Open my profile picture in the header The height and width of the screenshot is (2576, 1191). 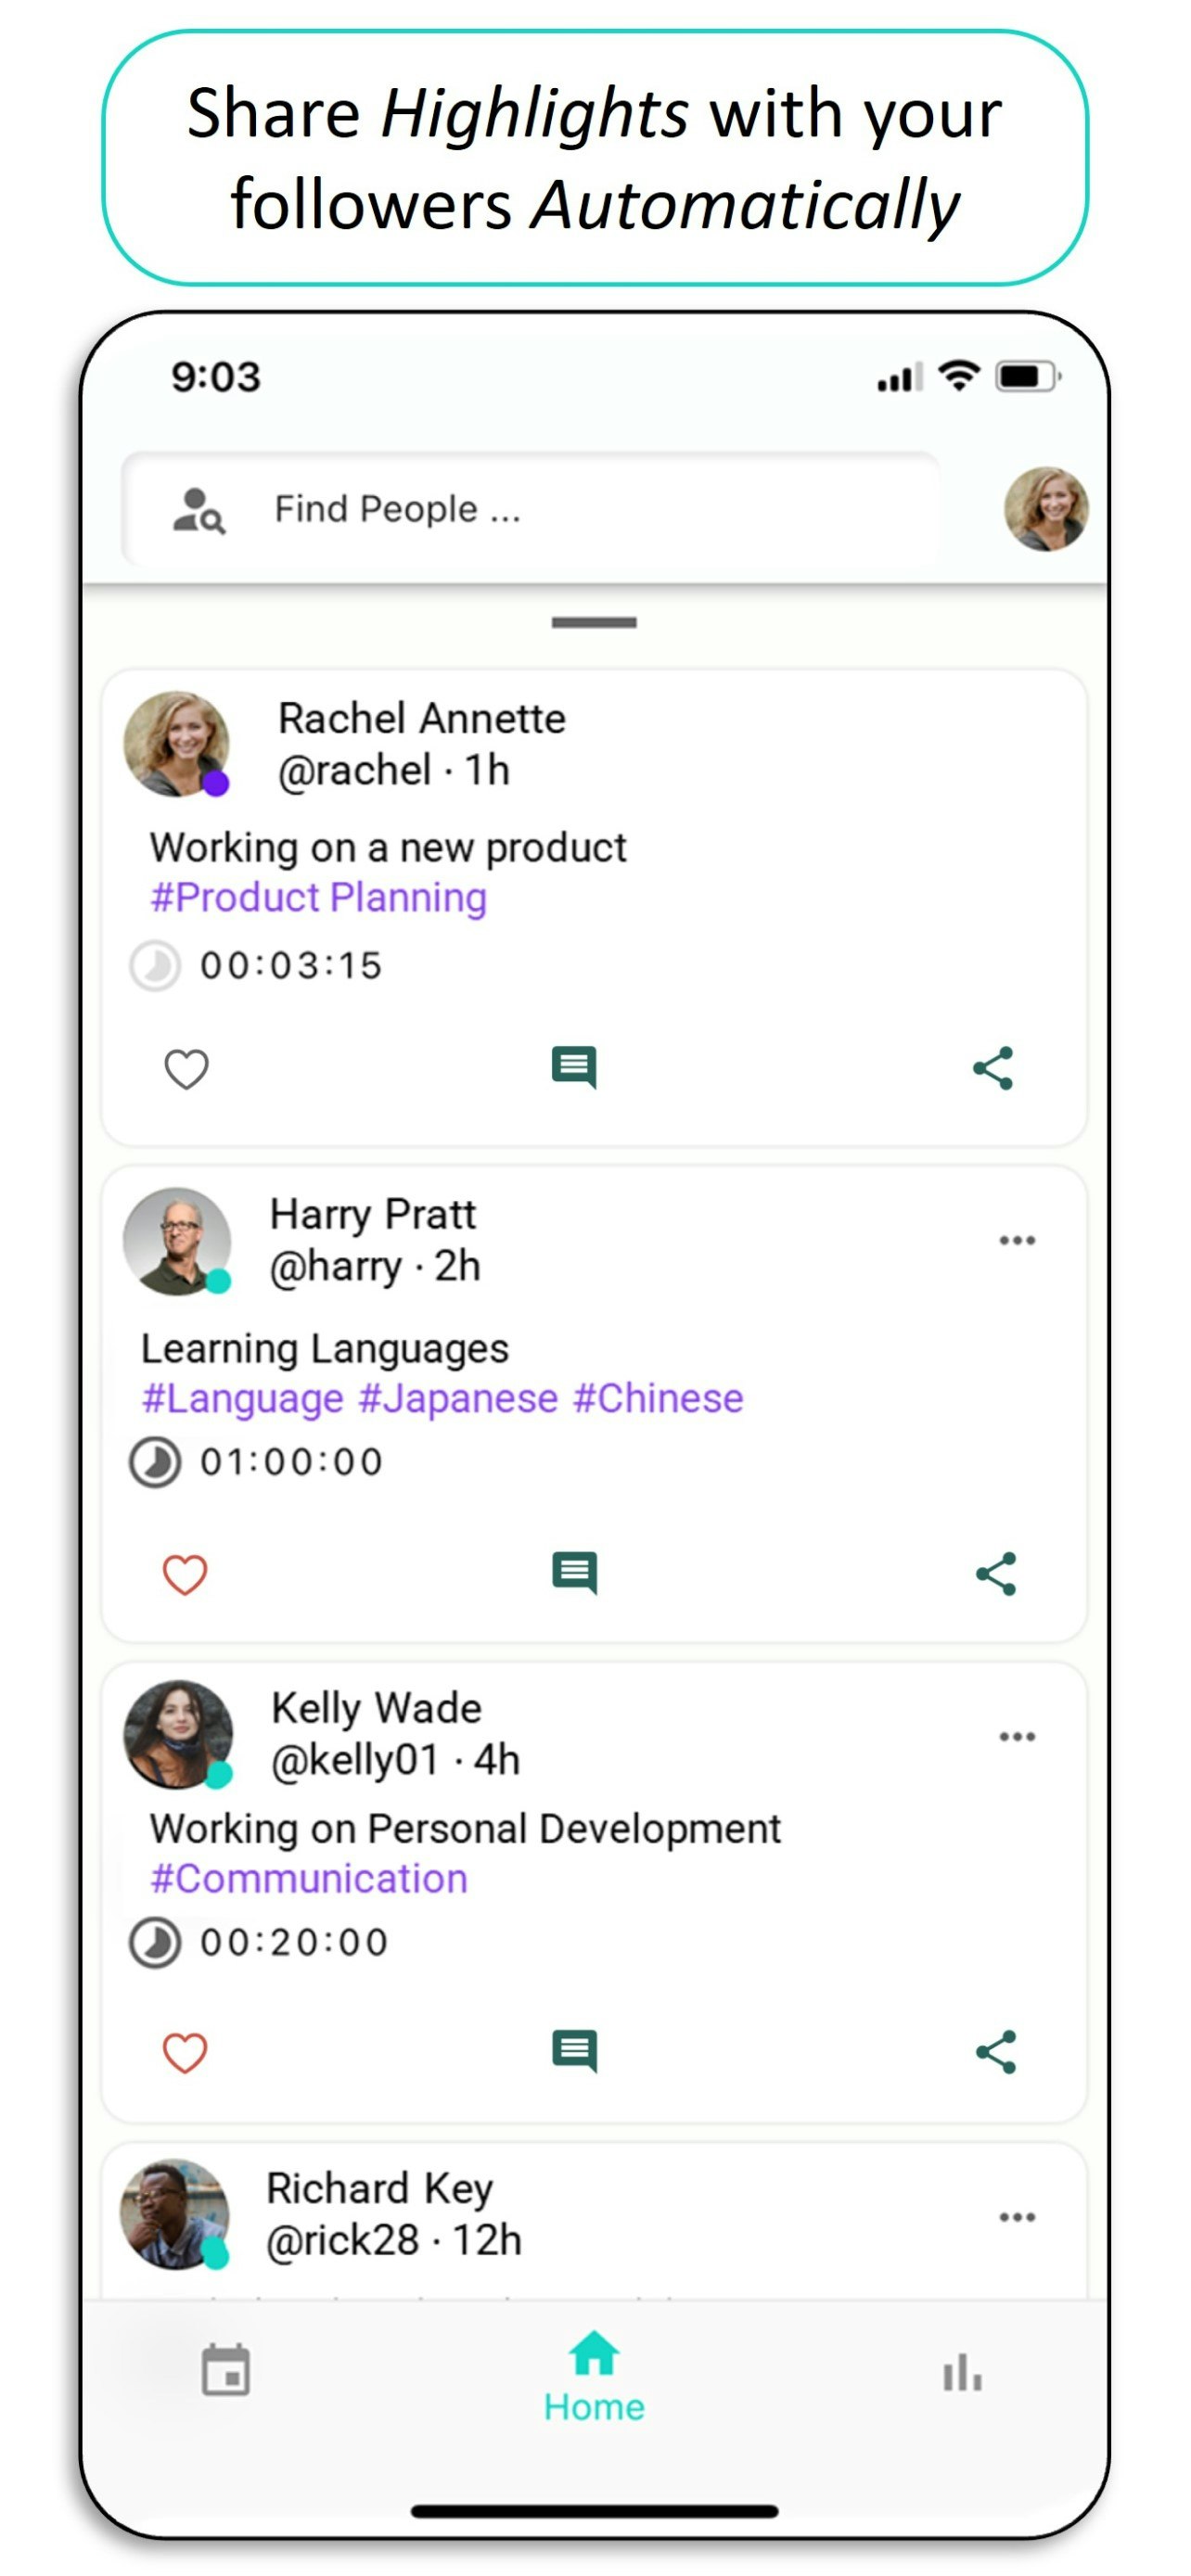coord(1046,509)
